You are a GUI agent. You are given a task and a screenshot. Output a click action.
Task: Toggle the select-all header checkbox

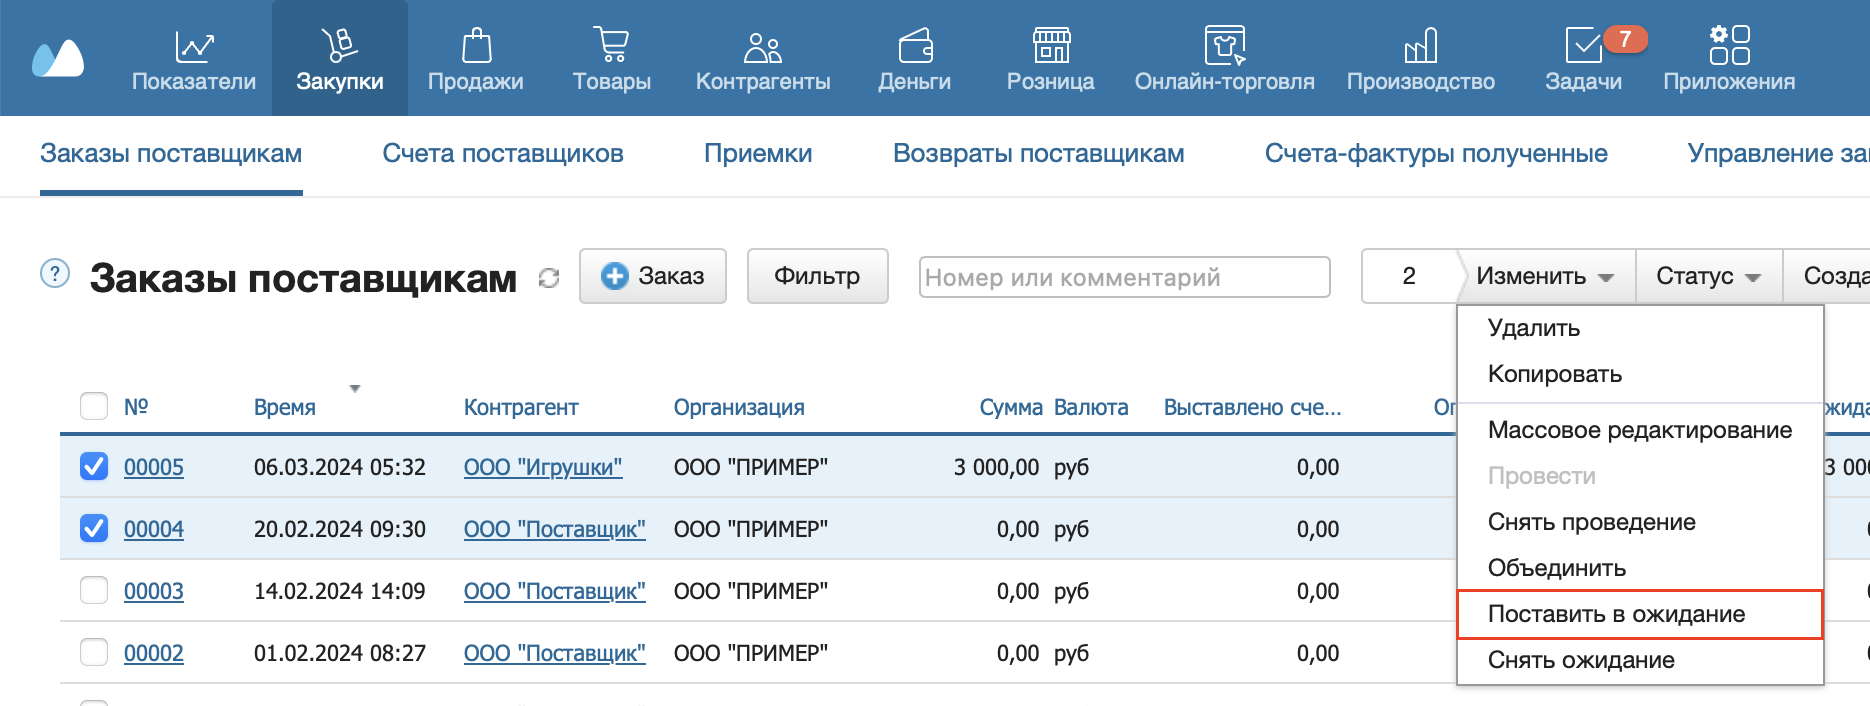point(94,406)
